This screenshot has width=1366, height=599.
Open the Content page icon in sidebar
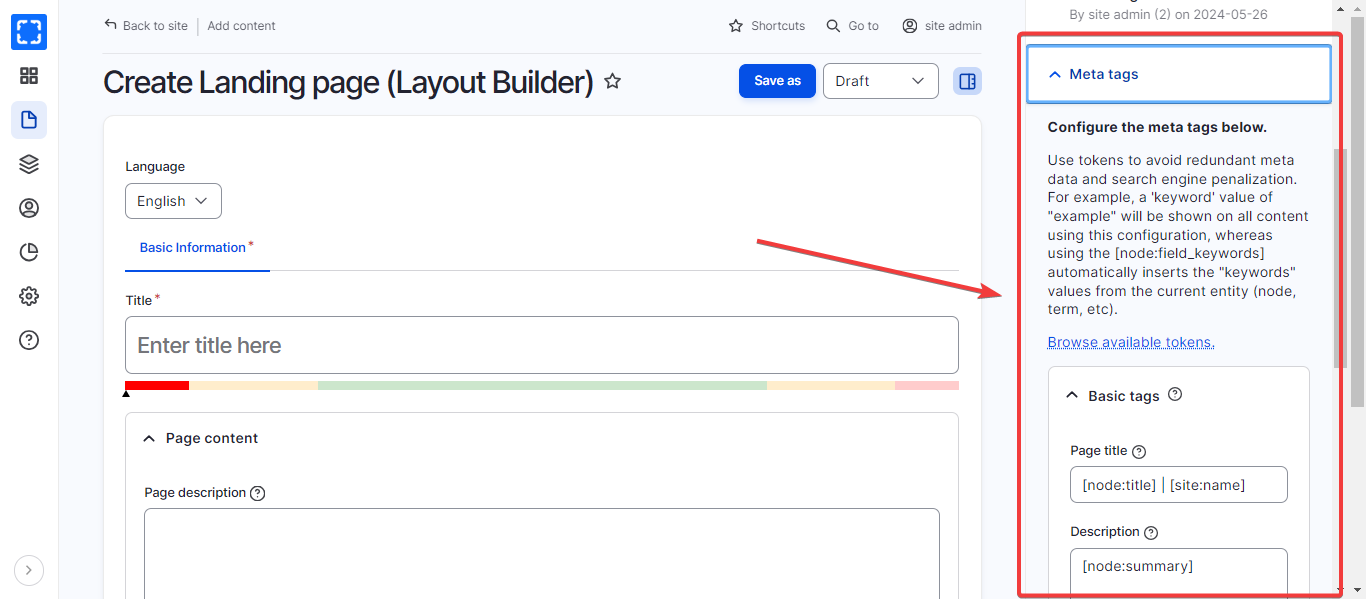29,120
